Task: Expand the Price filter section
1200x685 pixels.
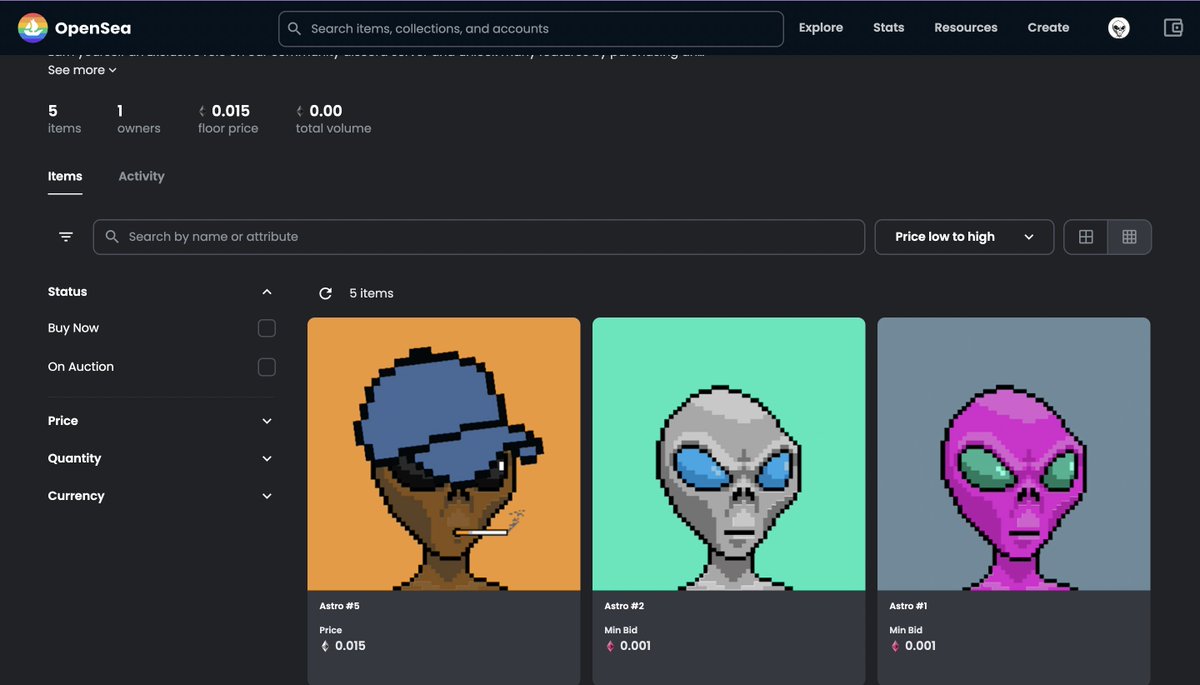Action: (x=267, y=421)
